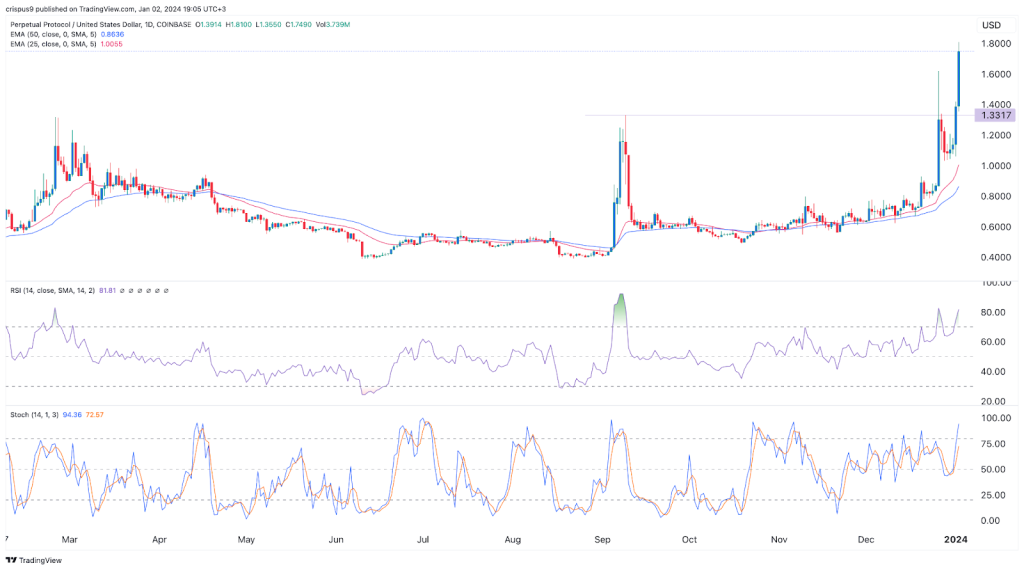1024x570 pixels.
Task: Click the 0.00 Stoch axis label
Action: point(991,520)
